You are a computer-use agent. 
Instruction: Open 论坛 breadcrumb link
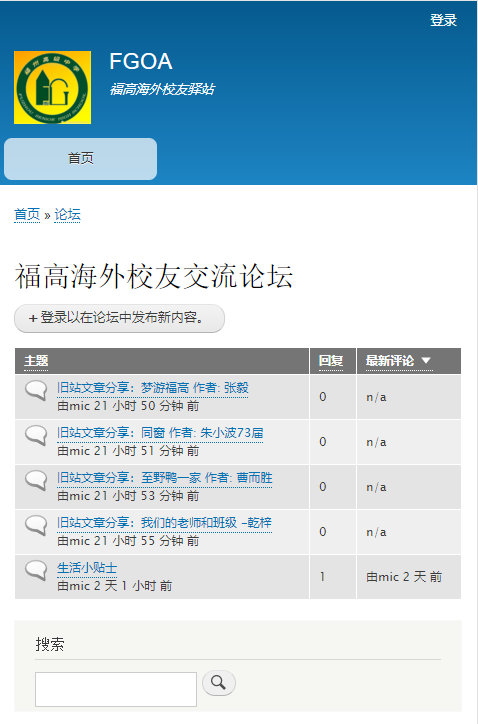[x=67, y=215]
